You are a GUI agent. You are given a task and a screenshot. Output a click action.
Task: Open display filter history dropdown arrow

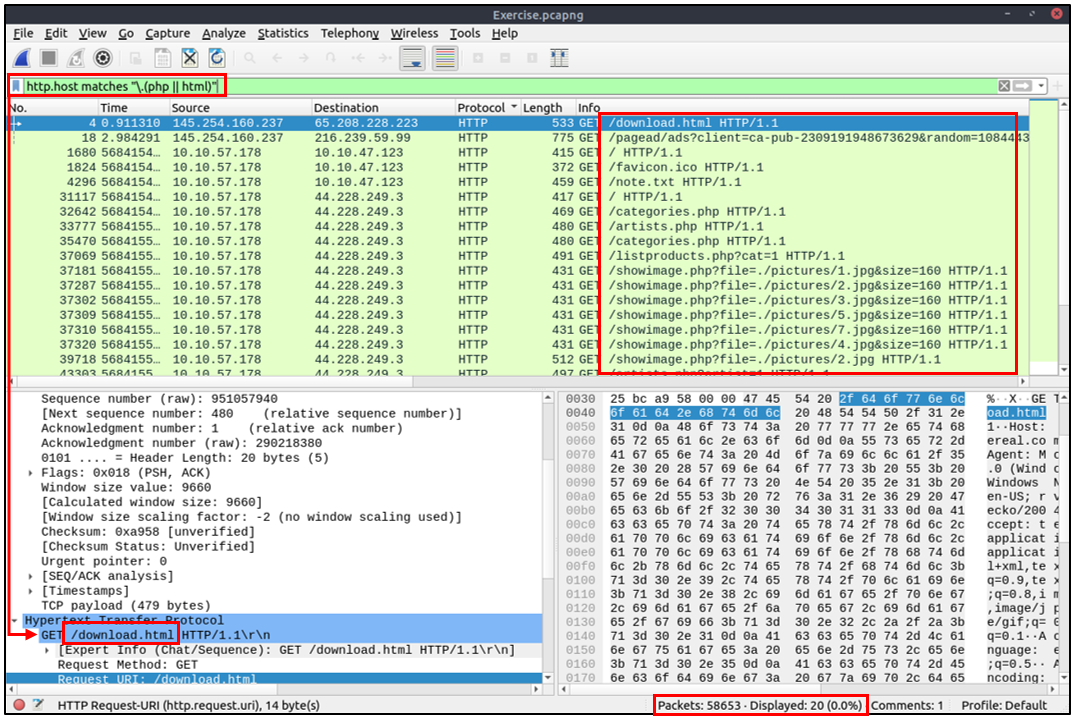[x=1041, y=86]
